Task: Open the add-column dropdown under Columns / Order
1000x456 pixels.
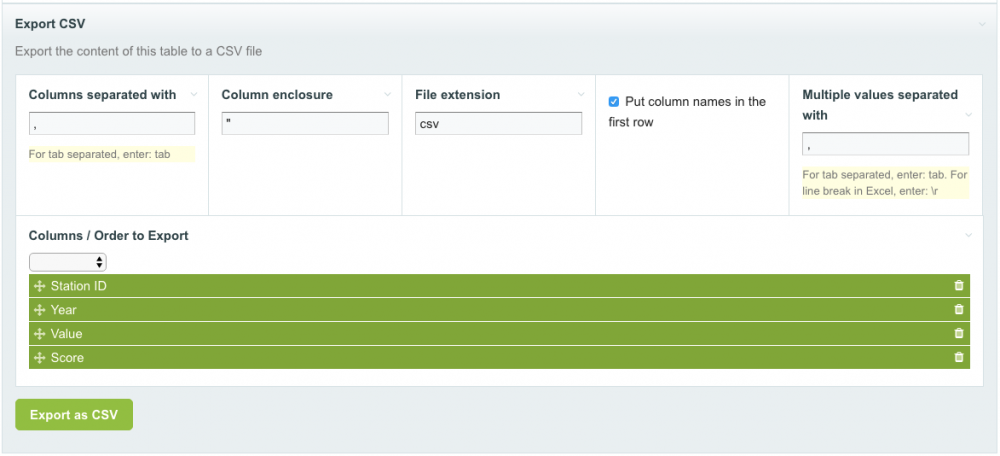Action: tap(68, 262)
